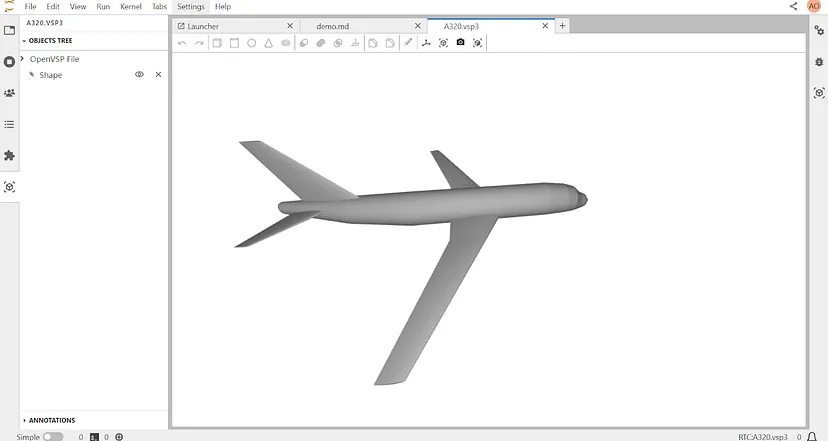
Task: Open the table of contents panel
Action: (10, 124)
